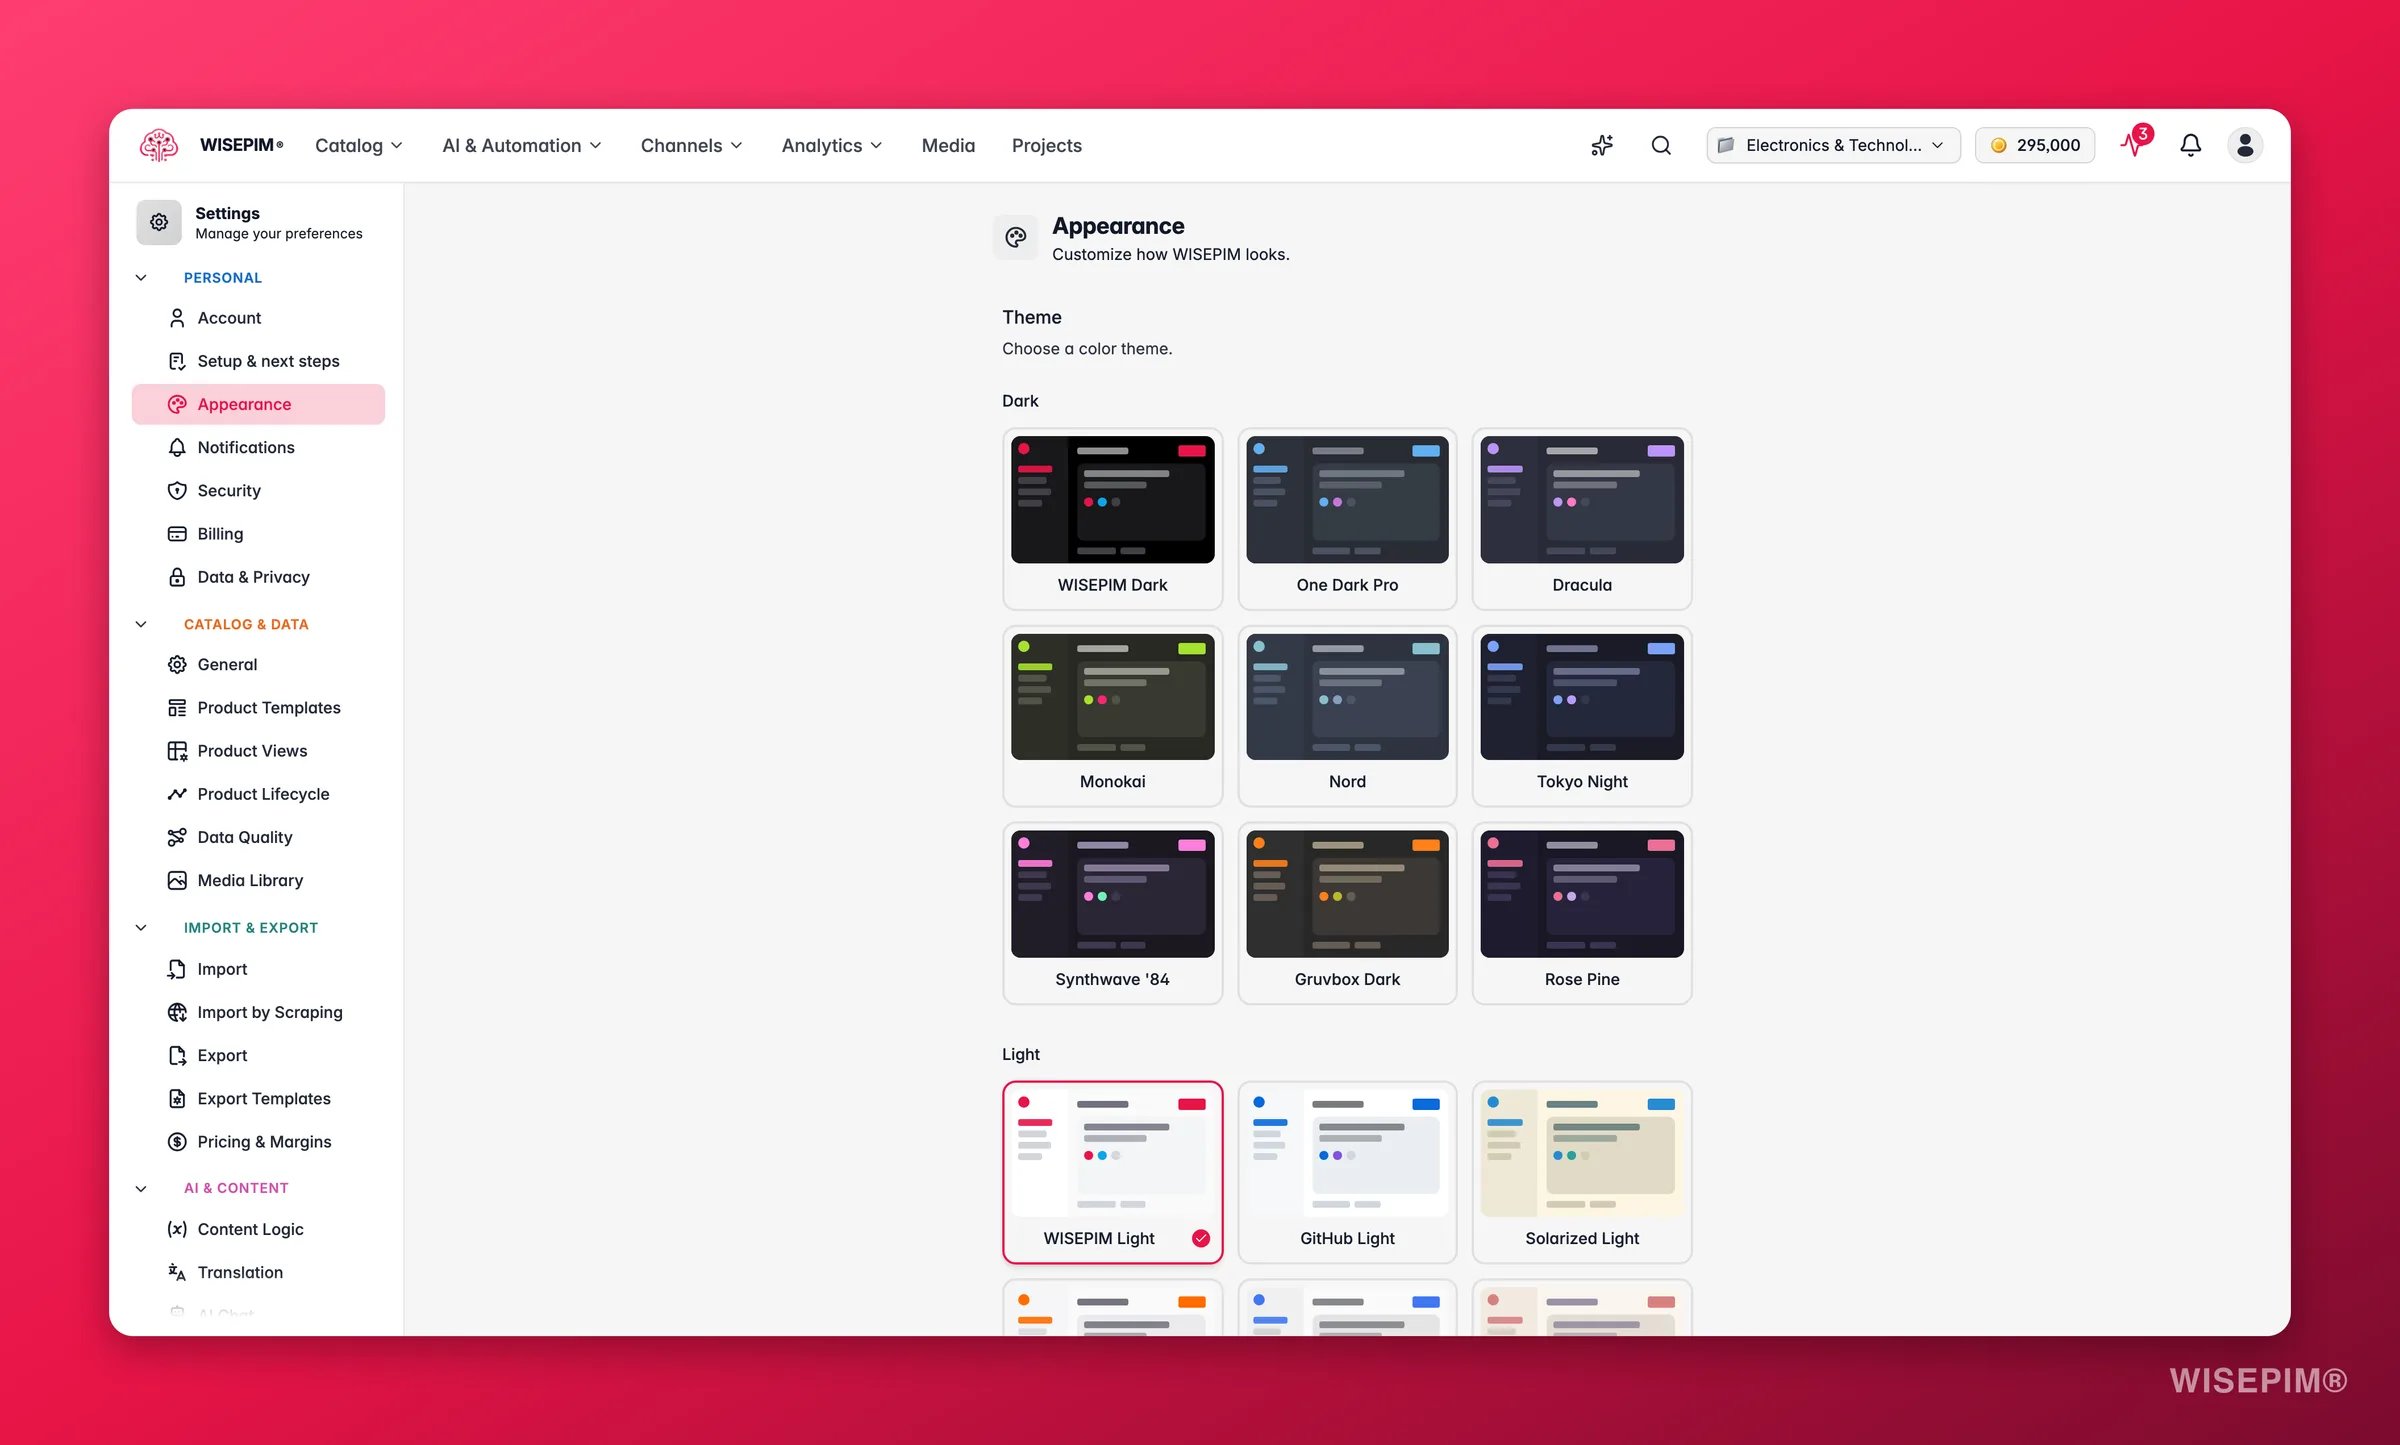Select the Gruvbox Dark theme
2400x1445 pixels.
click(x=1347, y=913)
